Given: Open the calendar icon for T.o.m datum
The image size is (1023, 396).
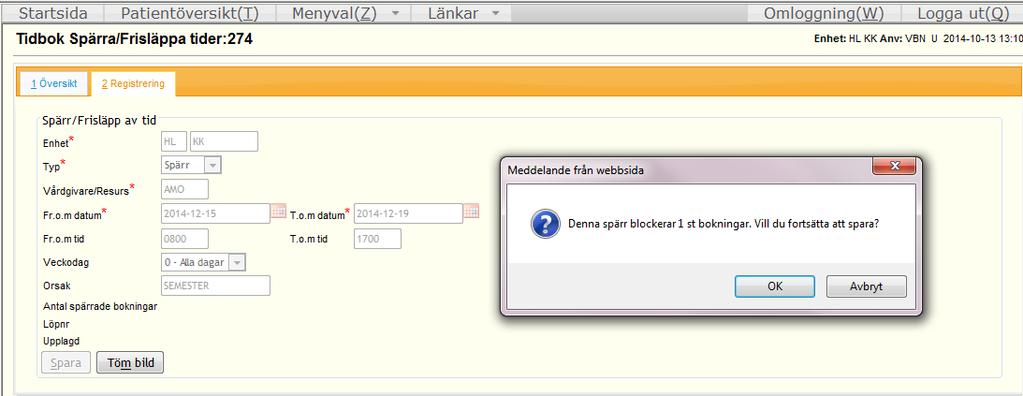Looking at the screenshot, I should pos(472,211).
